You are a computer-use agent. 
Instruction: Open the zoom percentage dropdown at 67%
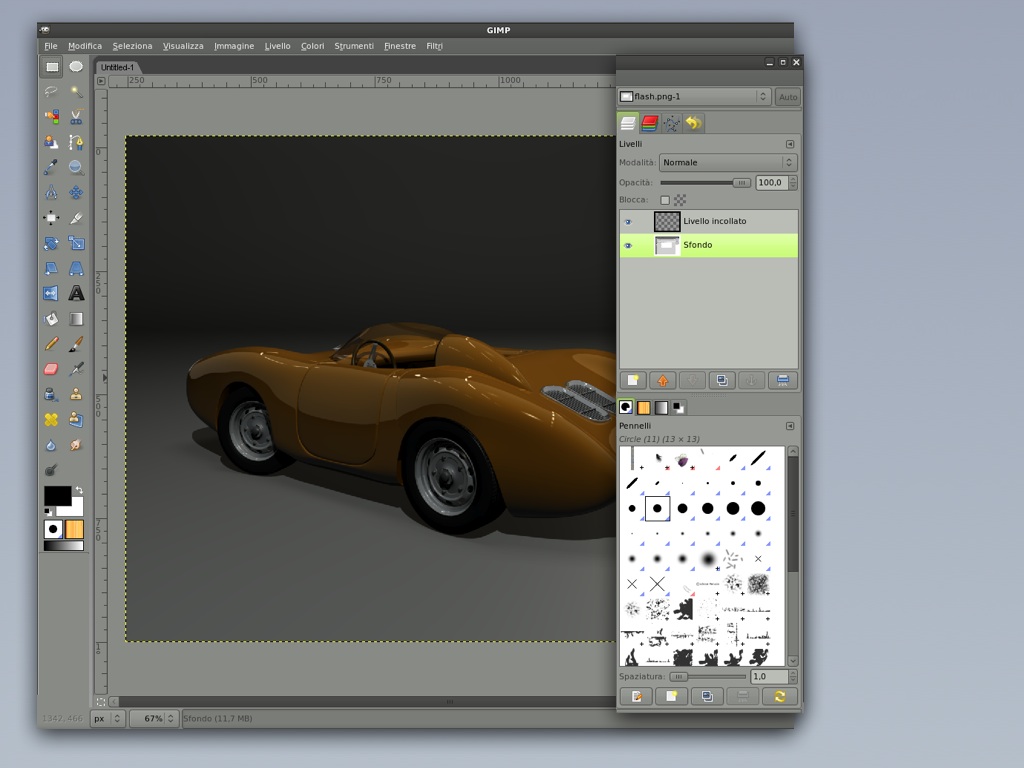tap(171, 718)
